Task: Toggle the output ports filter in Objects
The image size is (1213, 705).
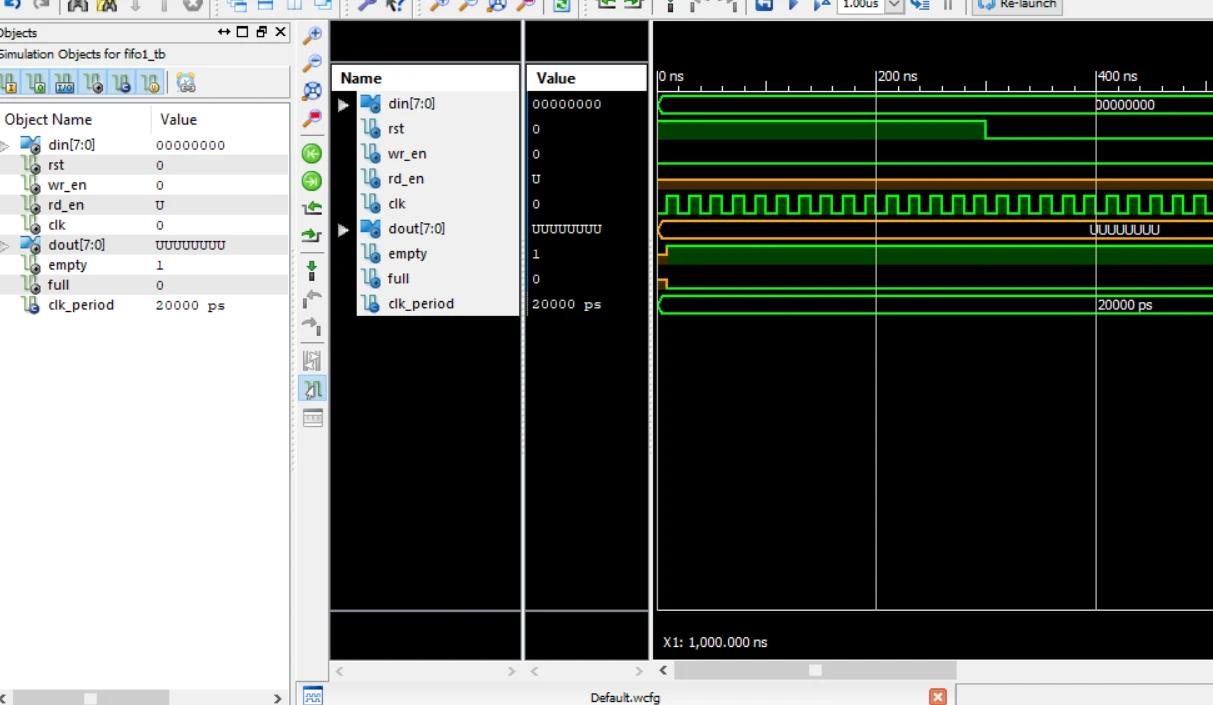Action: point(36,83)
